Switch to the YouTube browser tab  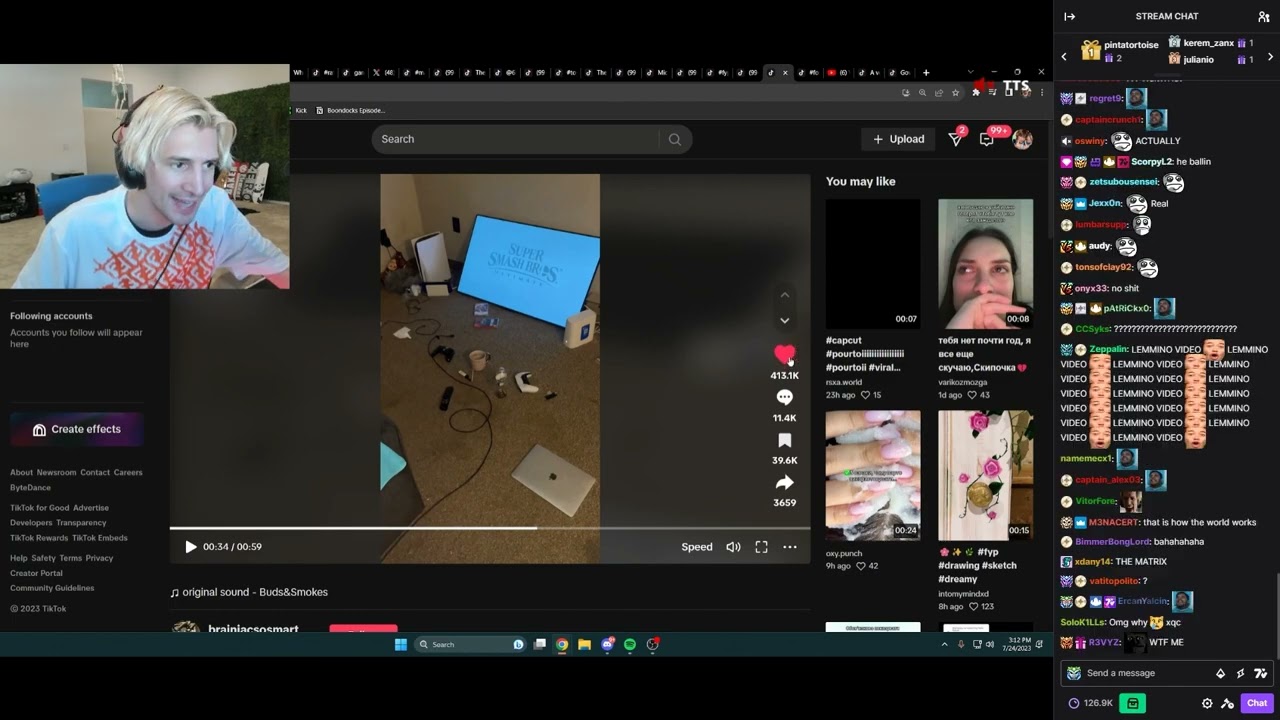[836, 72]
